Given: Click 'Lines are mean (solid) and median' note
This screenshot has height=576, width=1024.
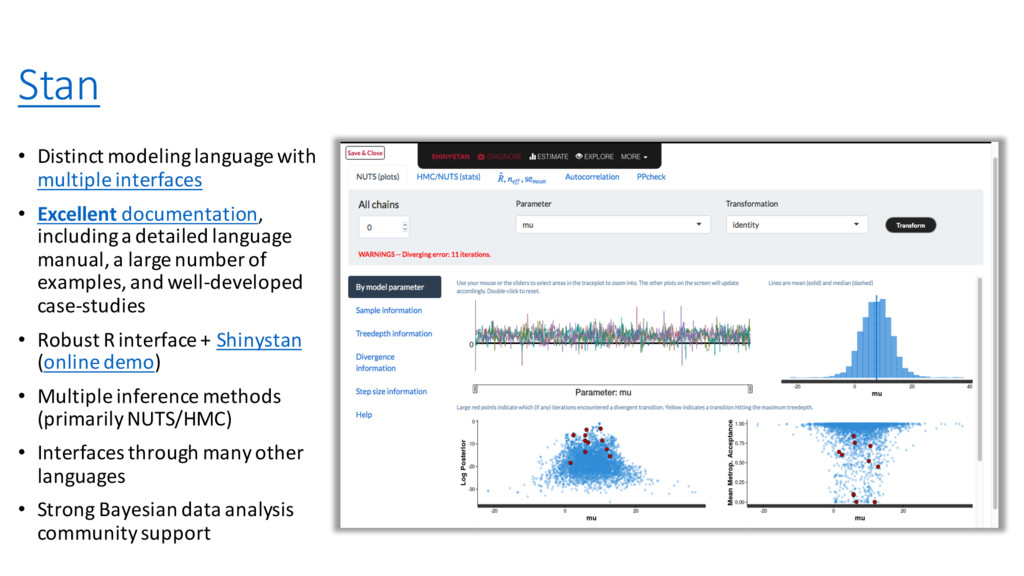Looking at the screenshot, I should tap(821, 283).
